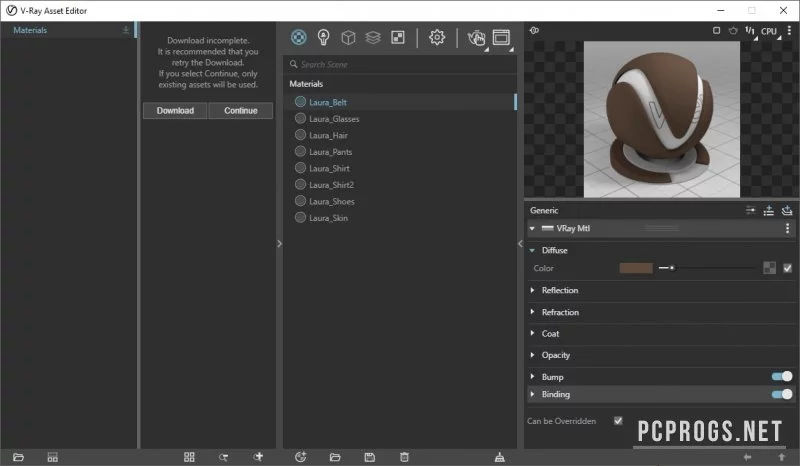800x466 pixels.
Task: Click the render preview teapot icon
Action: point(733,31)
